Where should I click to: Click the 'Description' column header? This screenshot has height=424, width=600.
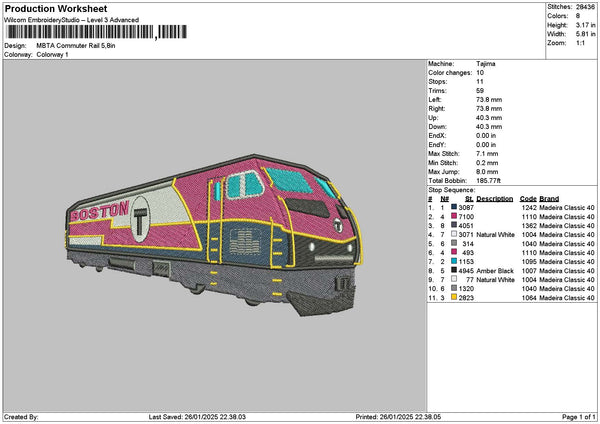pyautogui.click(x=495, y=199)
